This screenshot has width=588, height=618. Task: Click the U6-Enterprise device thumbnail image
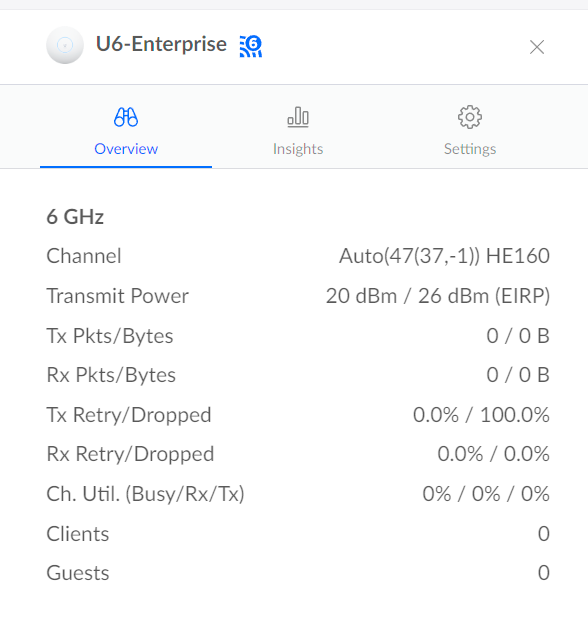[65, 45]
